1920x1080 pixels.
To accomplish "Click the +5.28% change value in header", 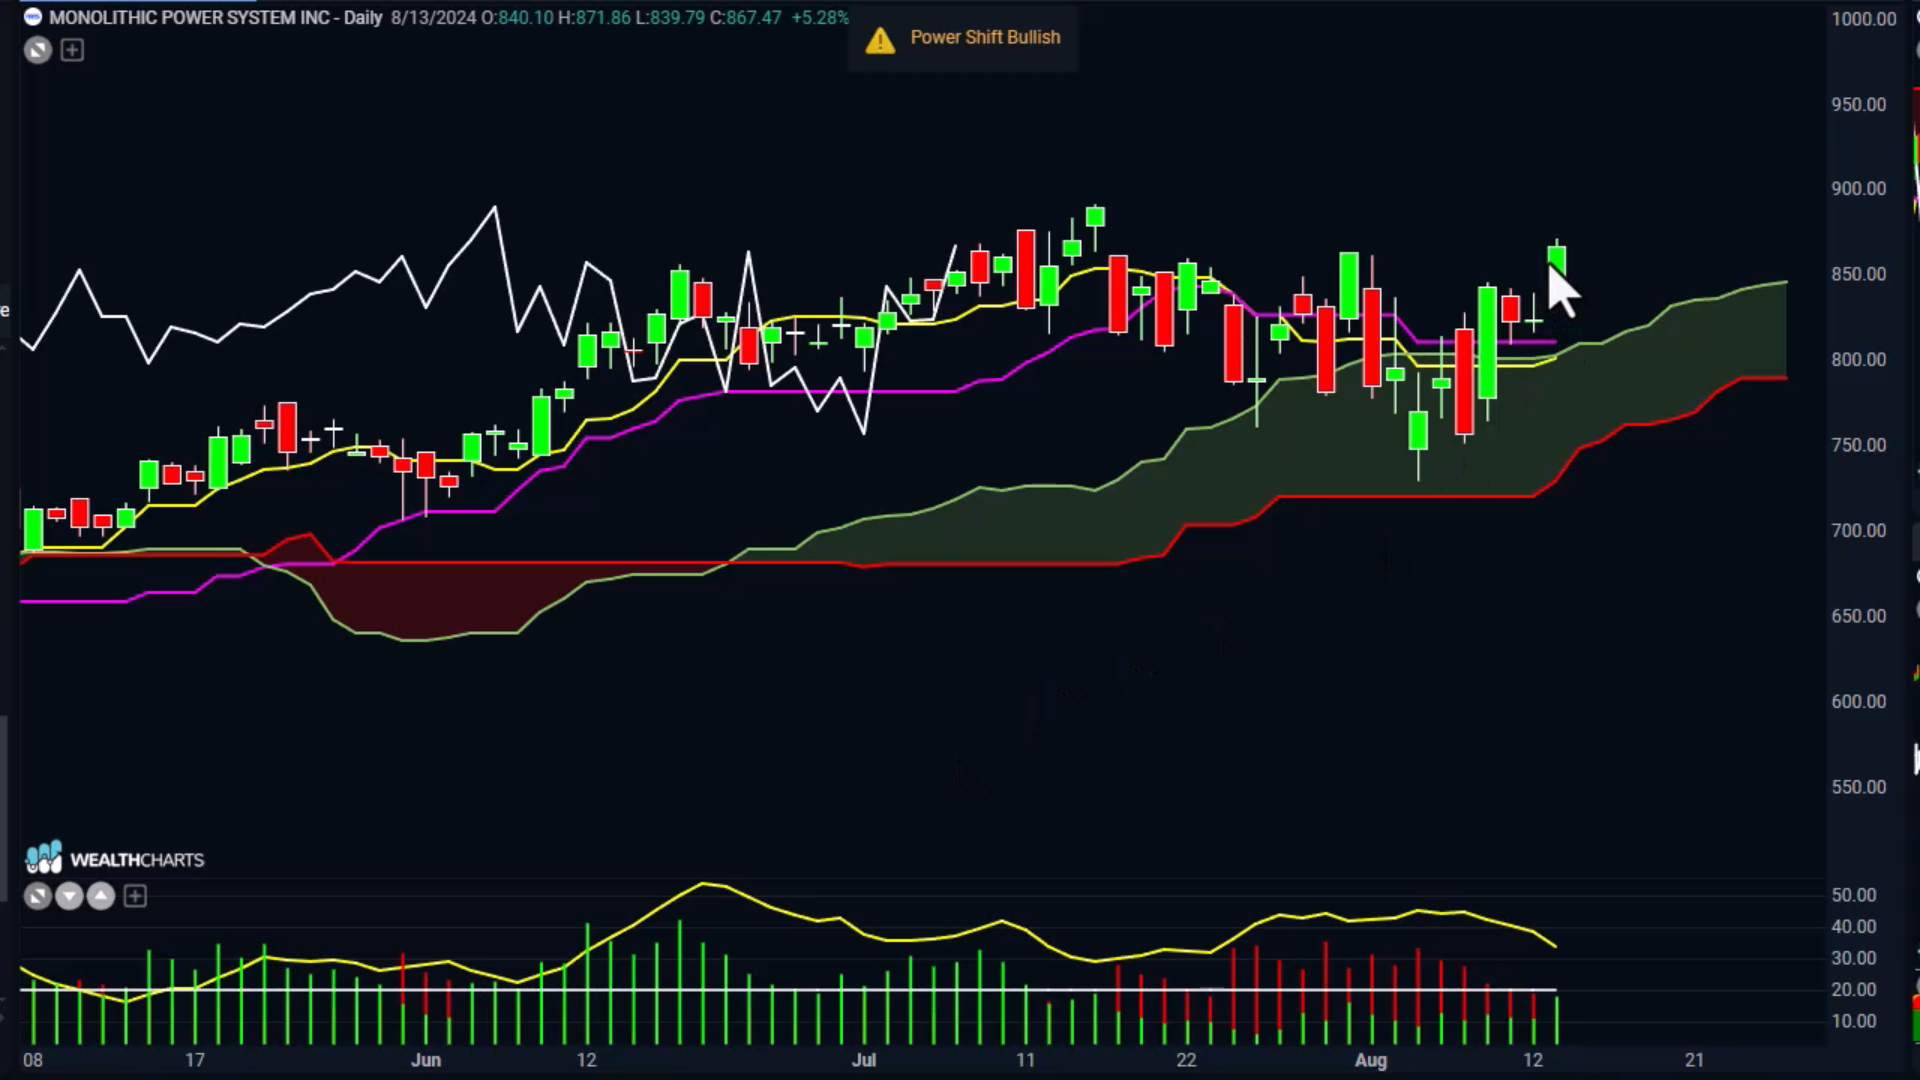I will 820,17.
